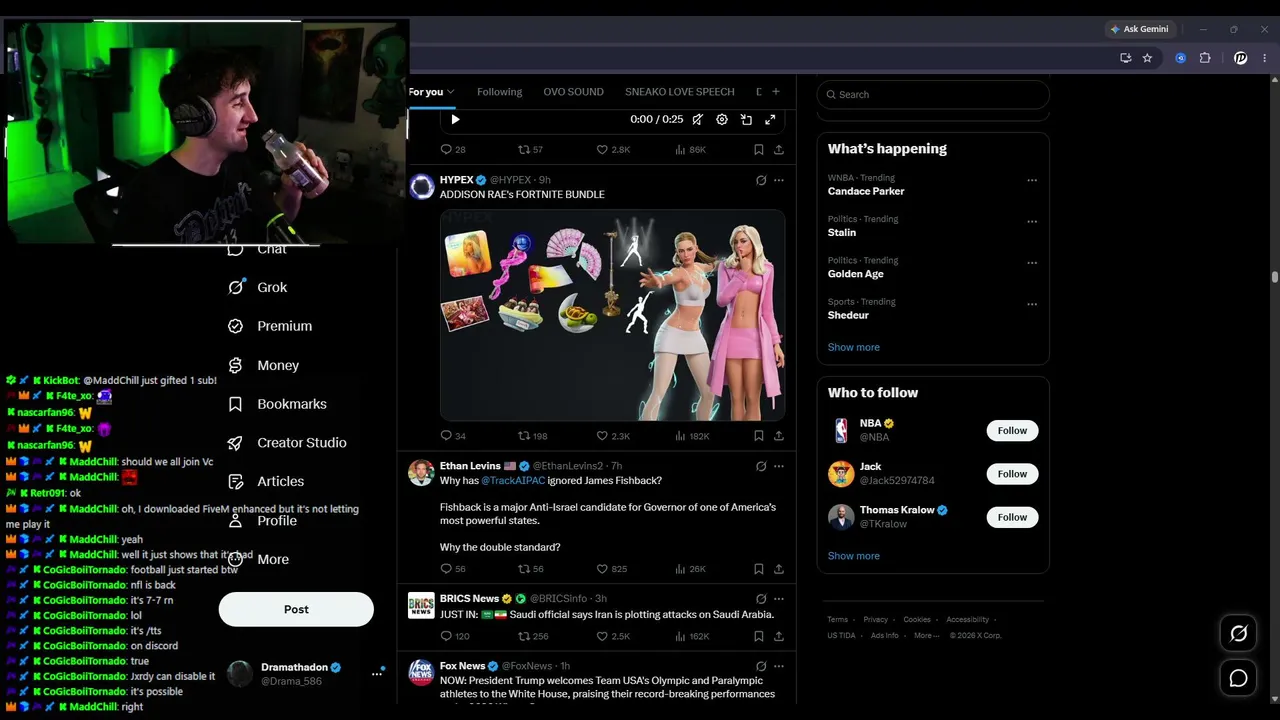Open more options for Candace Parker trend
This screenshot has width=1280, height=720.
click(x=1032, y=181)
